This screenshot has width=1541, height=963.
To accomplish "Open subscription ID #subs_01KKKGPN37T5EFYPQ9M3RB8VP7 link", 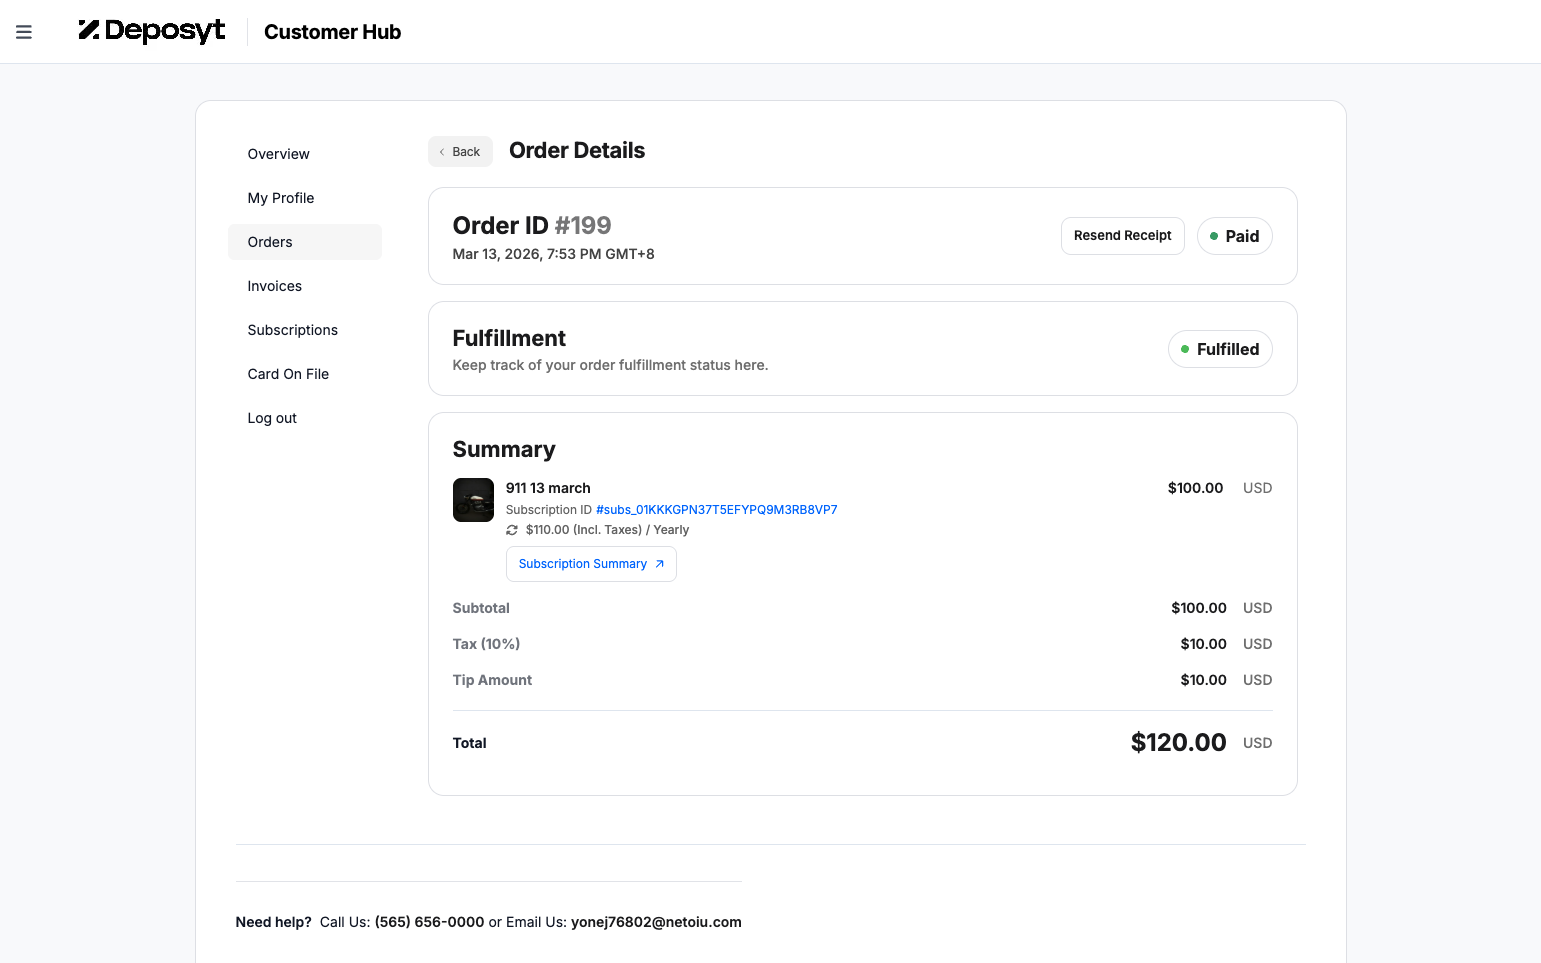I will click(x=716, y=510).
